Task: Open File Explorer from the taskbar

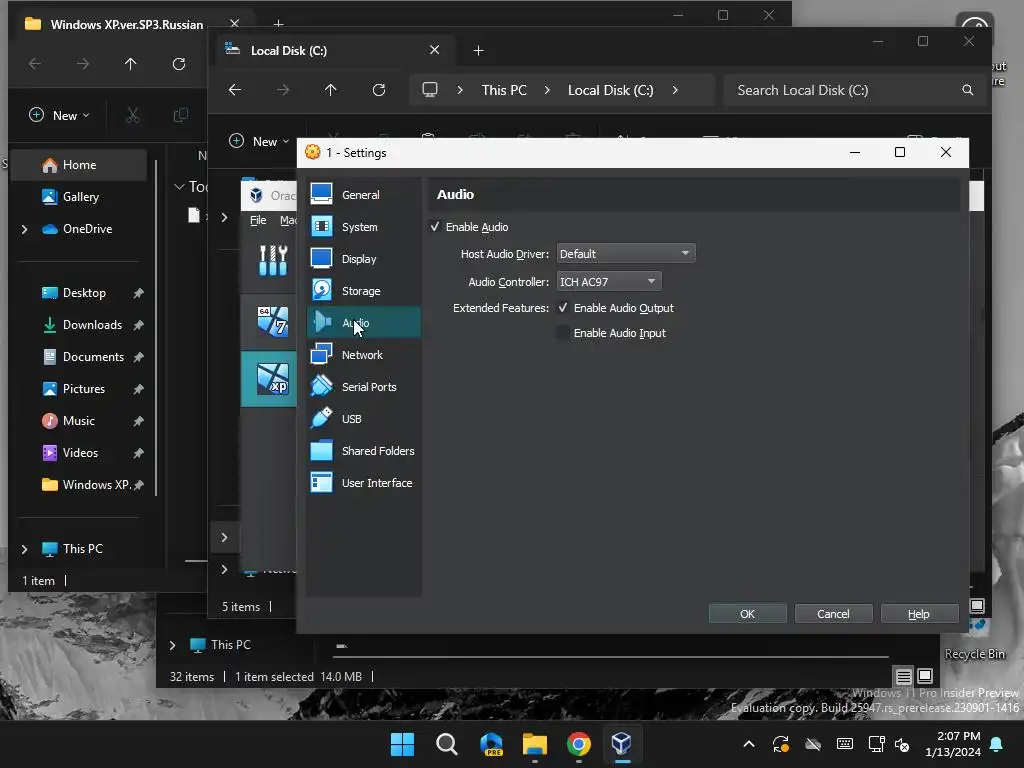Action: (x=535, y=744)
